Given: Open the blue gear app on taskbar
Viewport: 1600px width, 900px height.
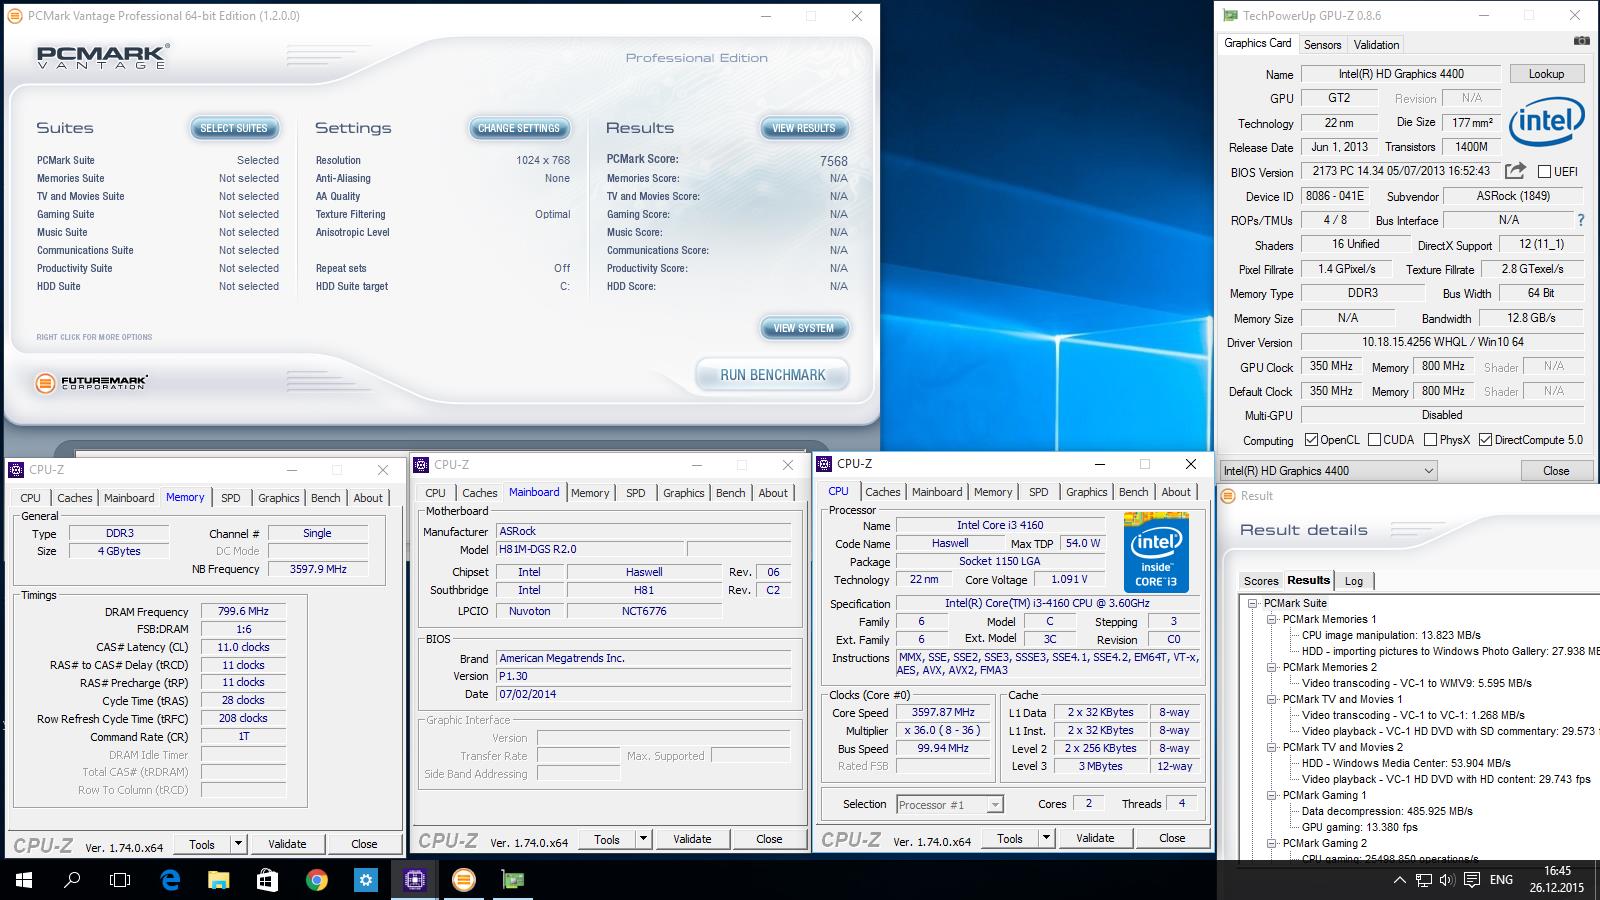Looking at the screenshot, I should (365, 880).
